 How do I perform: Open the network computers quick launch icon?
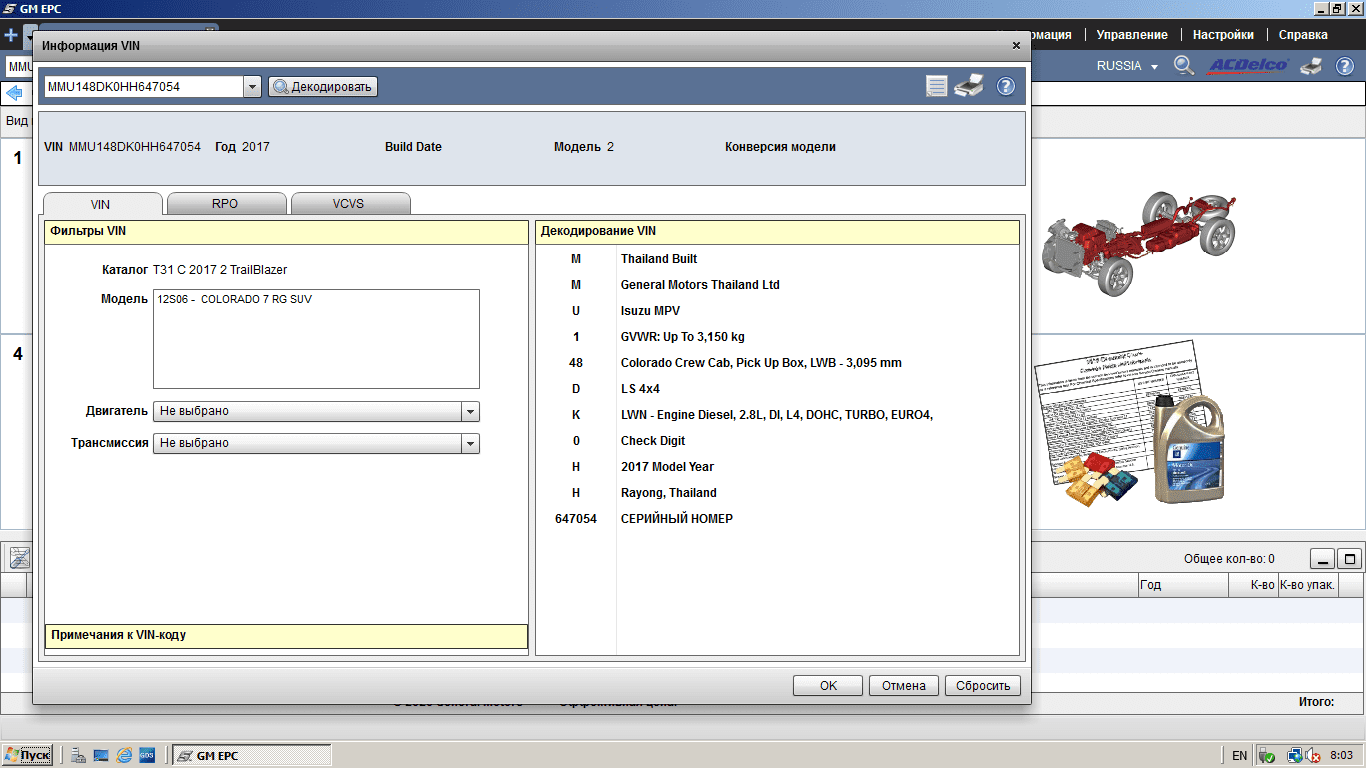pos(78,755)
